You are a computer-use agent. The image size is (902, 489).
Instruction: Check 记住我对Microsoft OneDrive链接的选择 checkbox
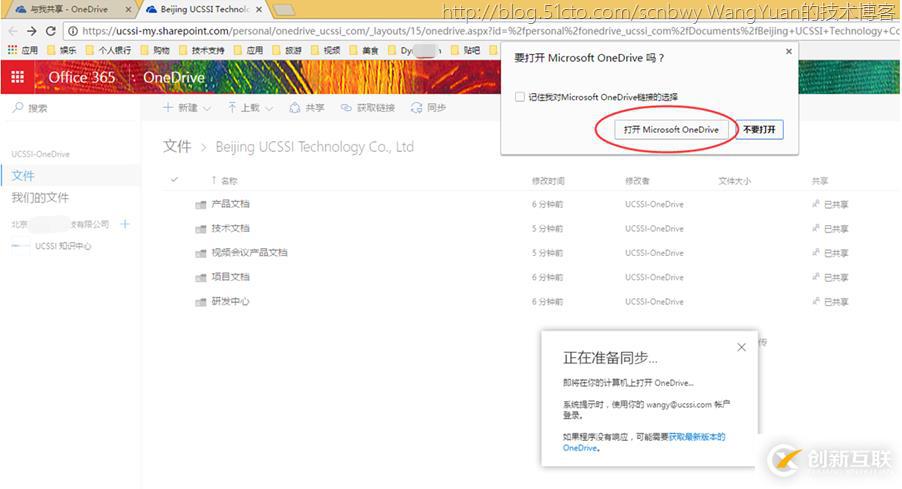(x=520, y=97)
